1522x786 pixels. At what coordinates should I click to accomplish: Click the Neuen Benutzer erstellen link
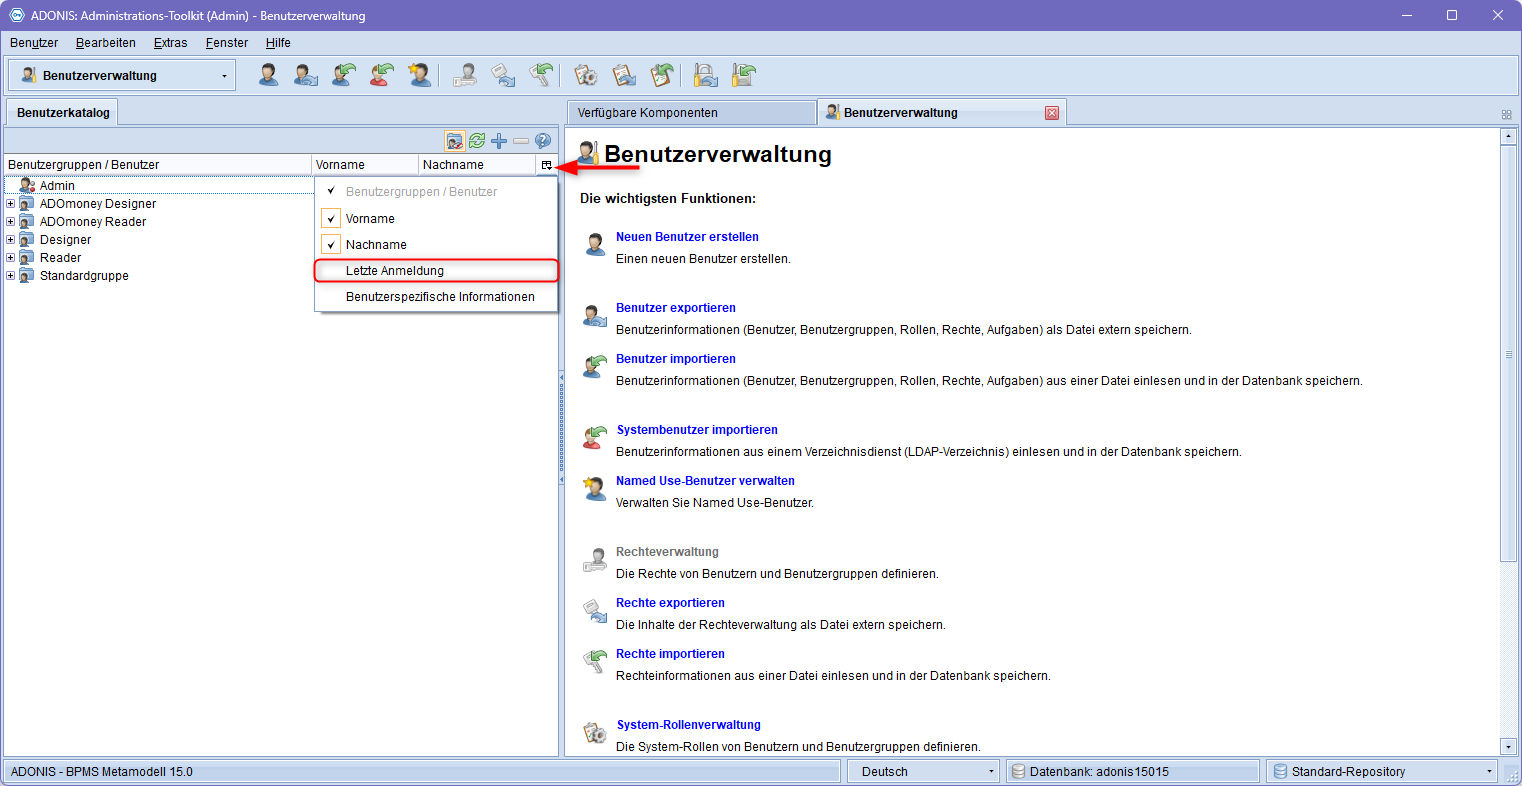coord(687,237)
